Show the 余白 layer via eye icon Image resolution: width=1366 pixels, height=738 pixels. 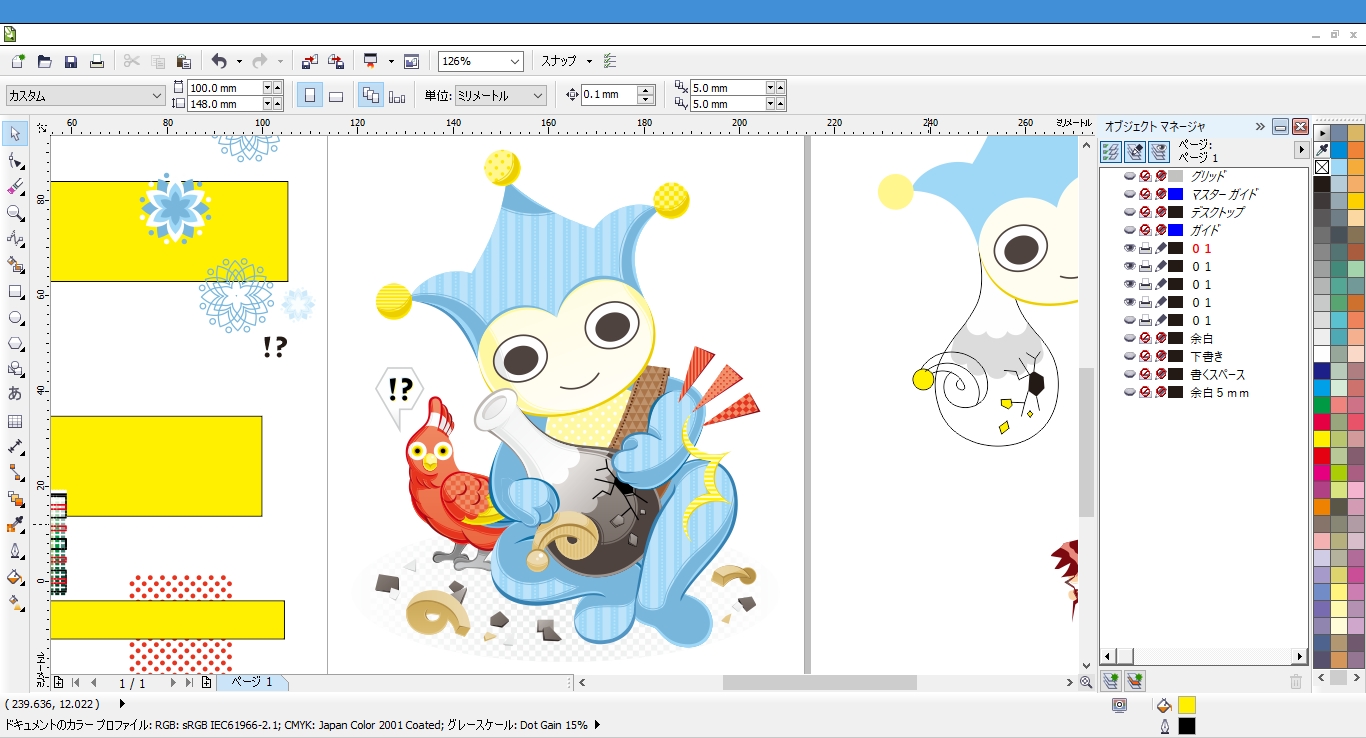1130,339
